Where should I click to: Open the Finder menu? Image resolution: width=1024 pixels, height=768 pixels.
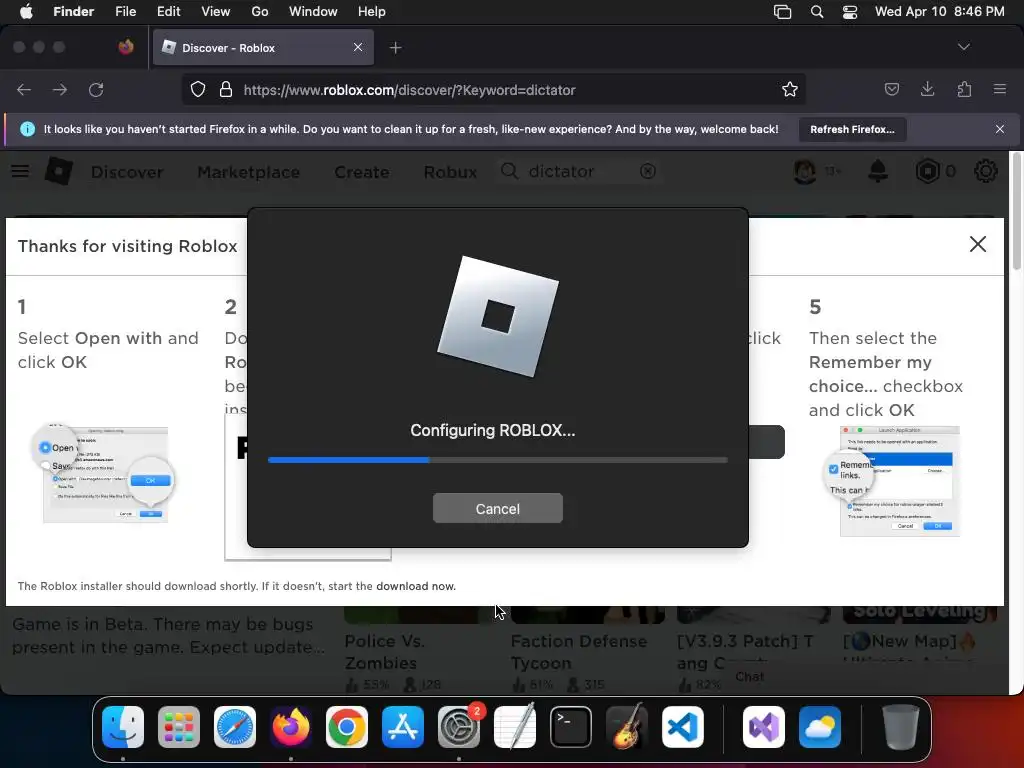coord(73,12)
